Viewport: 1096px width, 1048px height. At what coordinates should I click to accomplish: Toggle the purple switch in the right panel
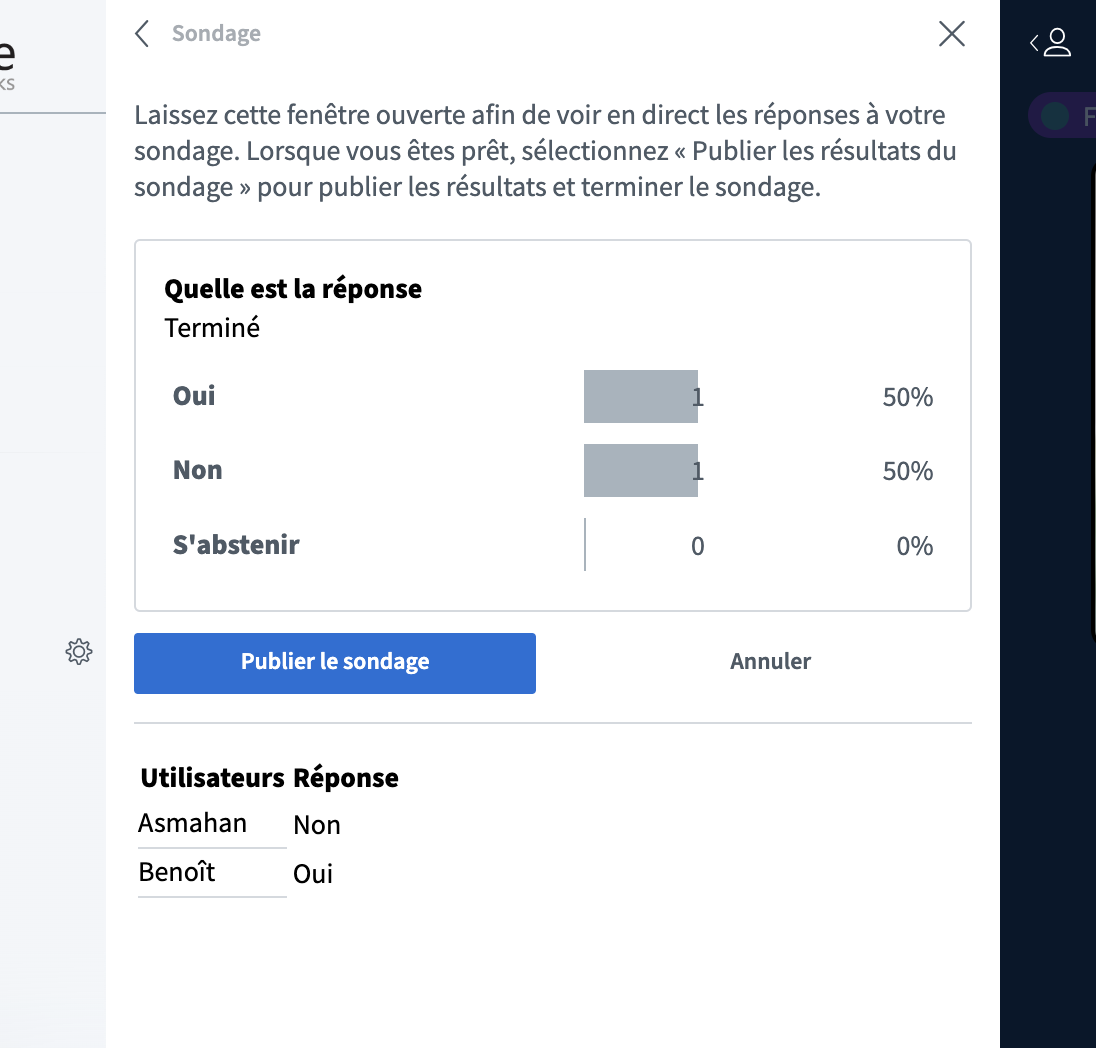[x=1053, y=116]
